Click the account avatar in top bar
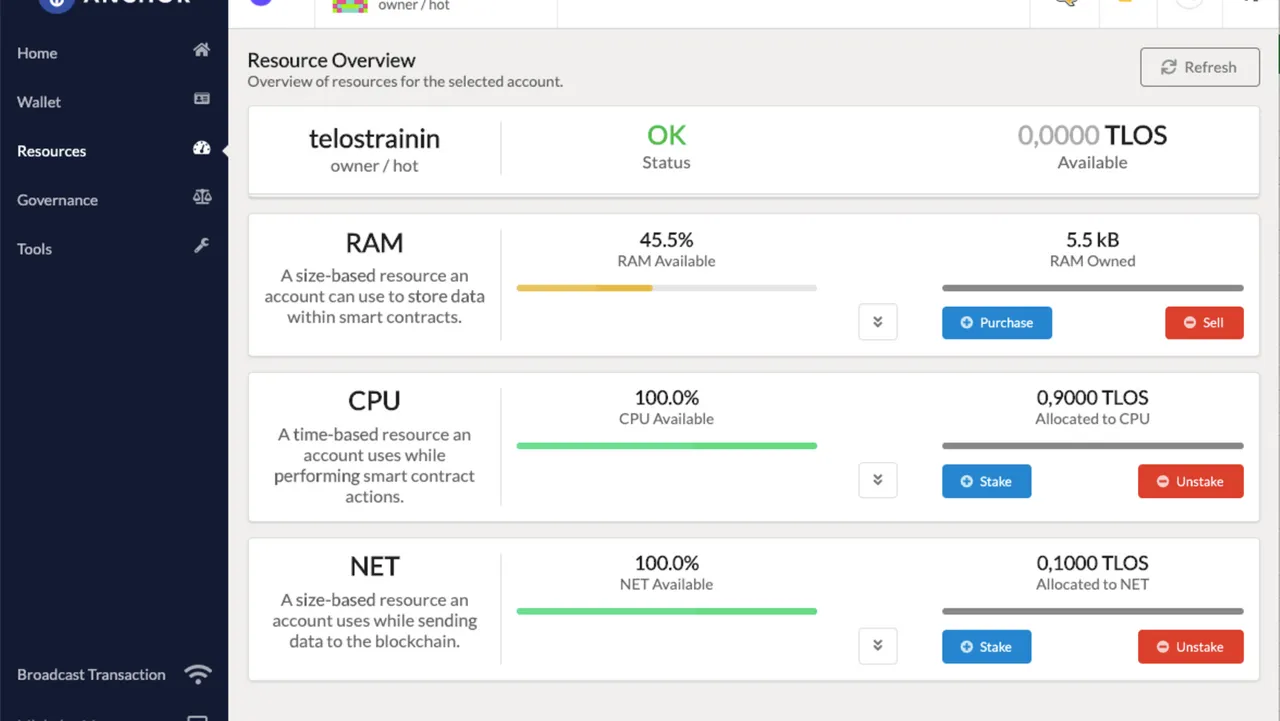 (350, 5)
